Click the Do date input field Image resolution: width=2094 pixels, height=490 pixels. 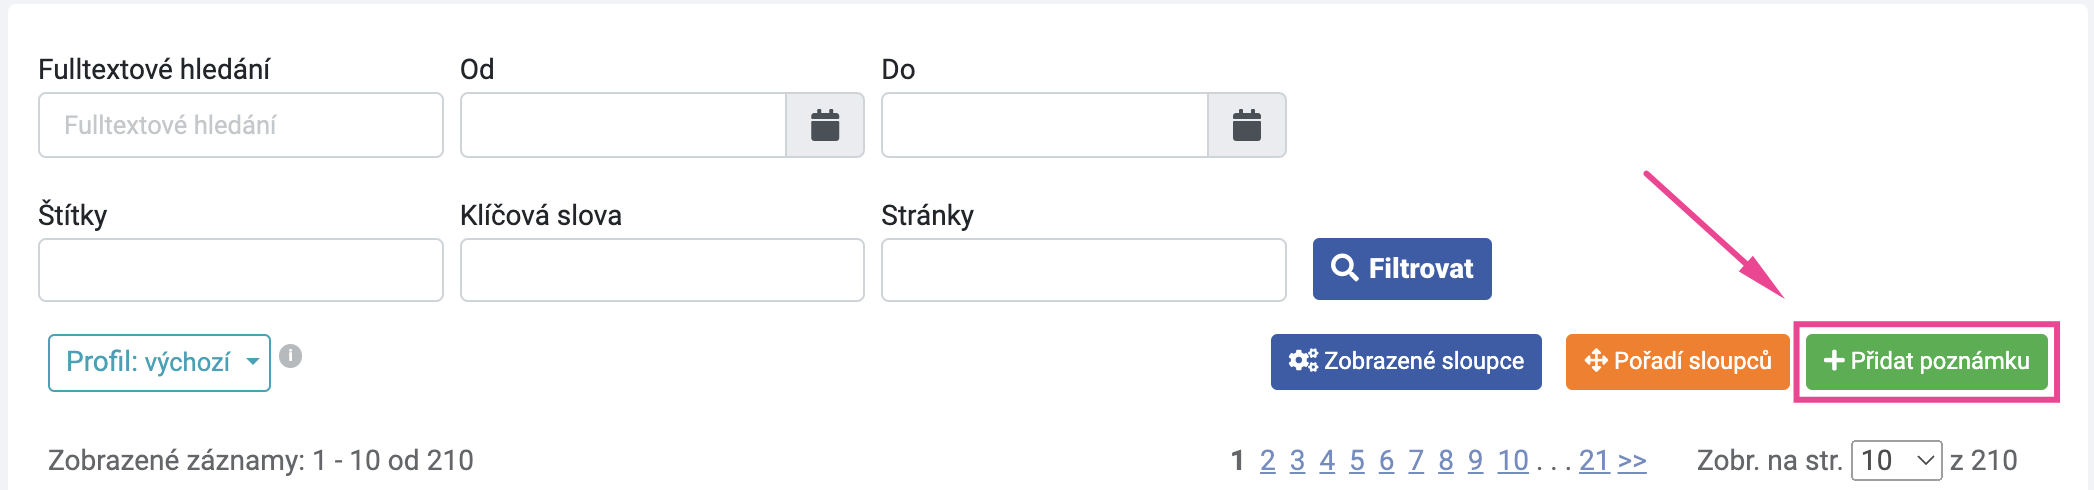coord(1045,125)
